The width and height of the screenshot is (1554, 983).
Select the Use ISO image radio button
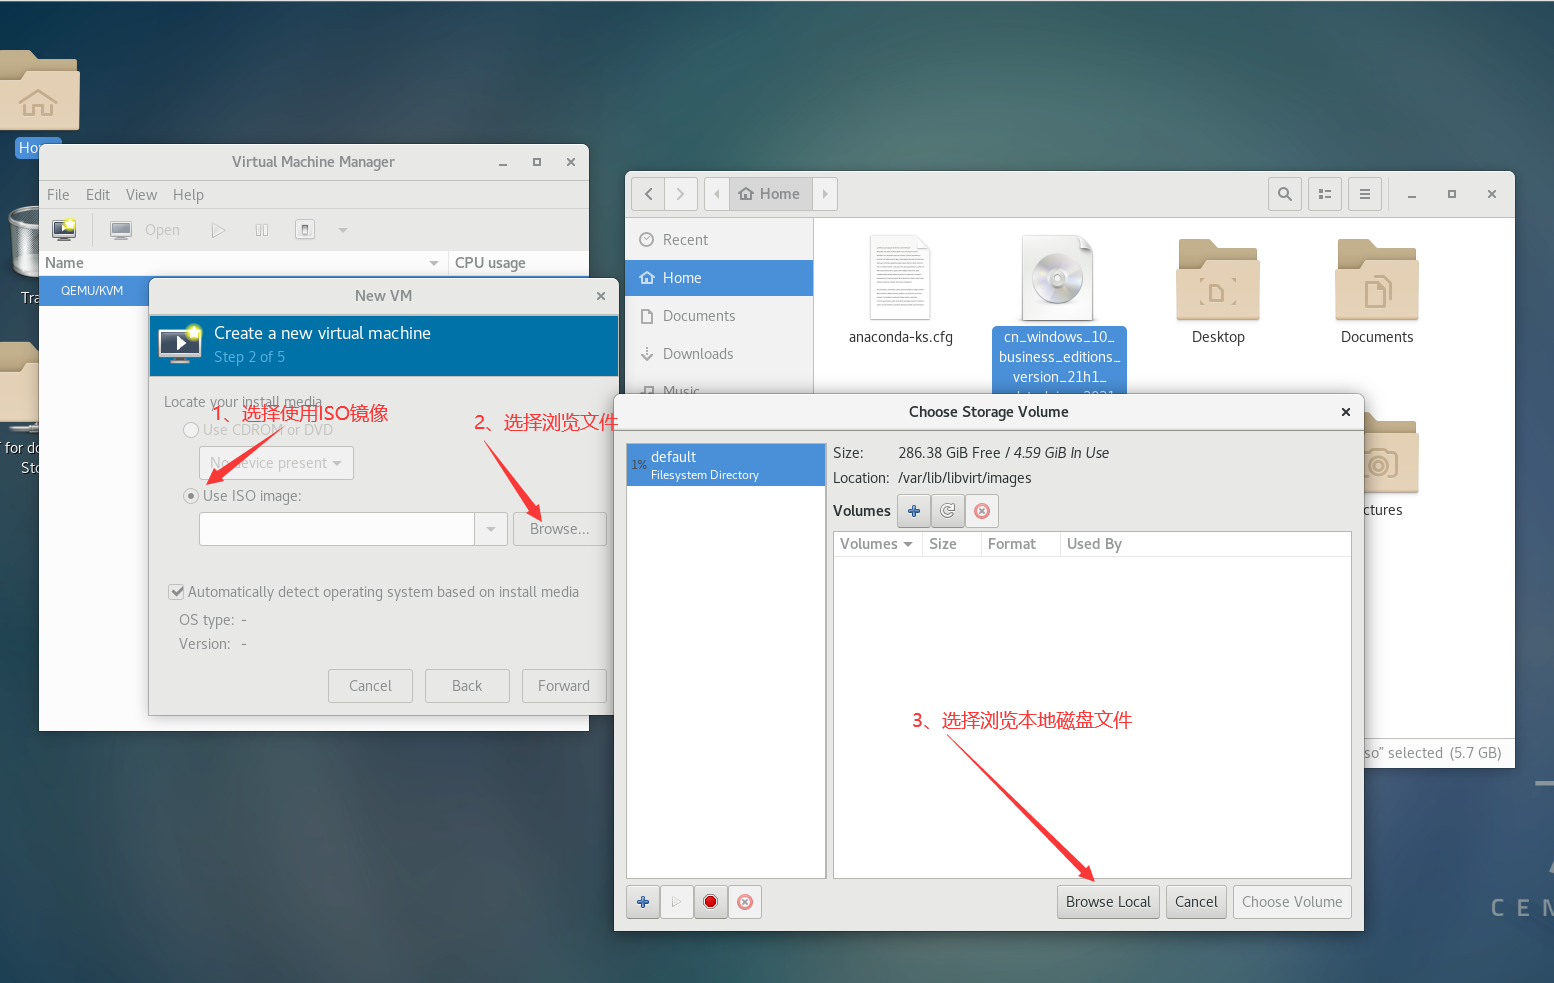(190, 495)
